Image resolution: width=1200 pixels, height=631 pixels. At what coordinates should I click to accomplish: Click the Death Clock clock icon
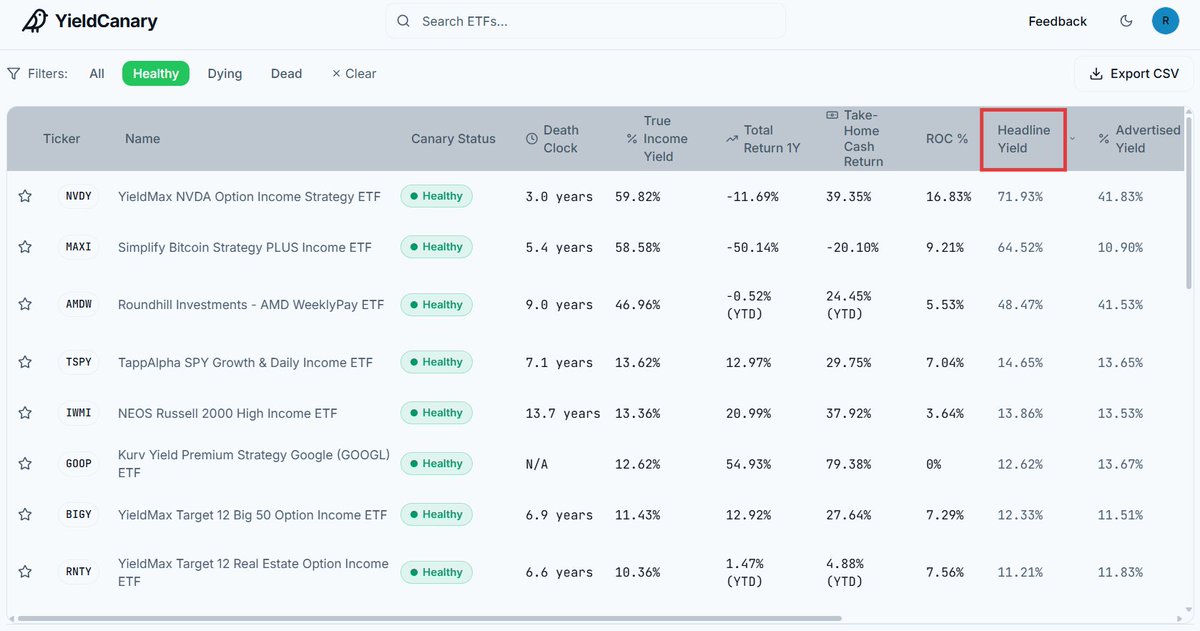(x=532, y=139)
